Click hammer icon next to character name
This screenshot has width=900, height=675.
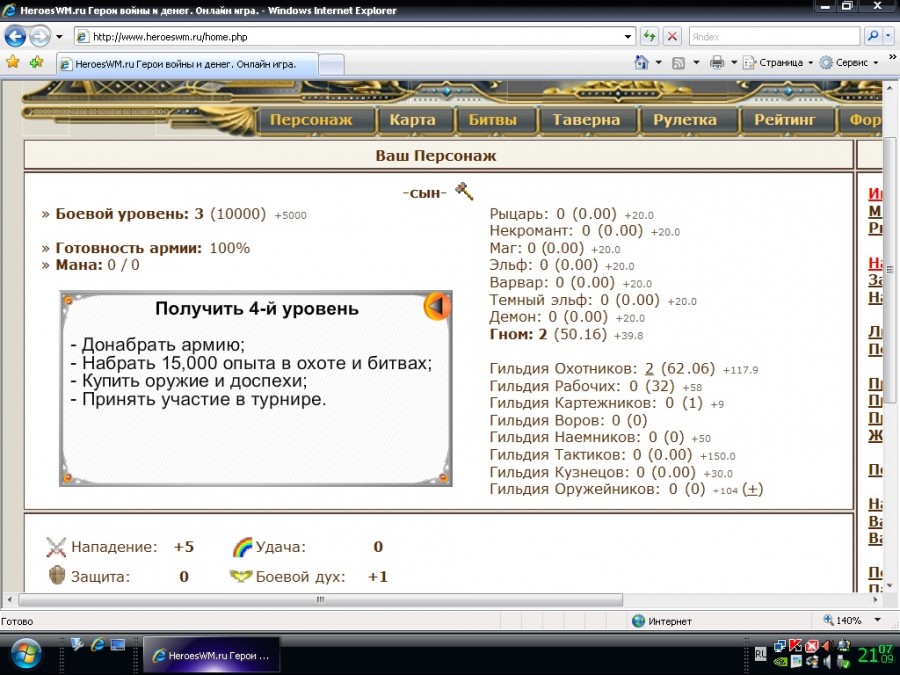click(x=463, y=191)
